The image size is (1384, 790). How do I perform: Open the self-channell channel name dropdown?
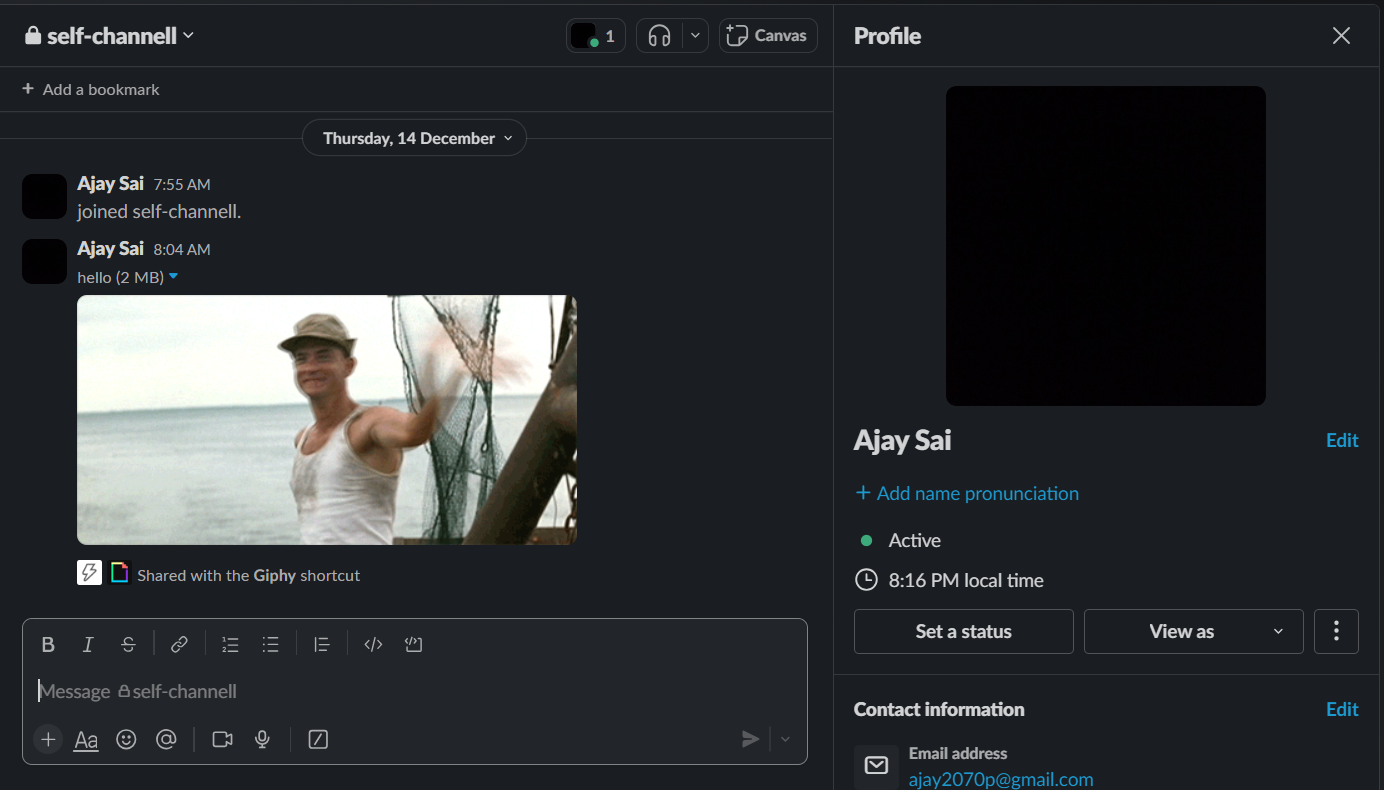[110, 36]
